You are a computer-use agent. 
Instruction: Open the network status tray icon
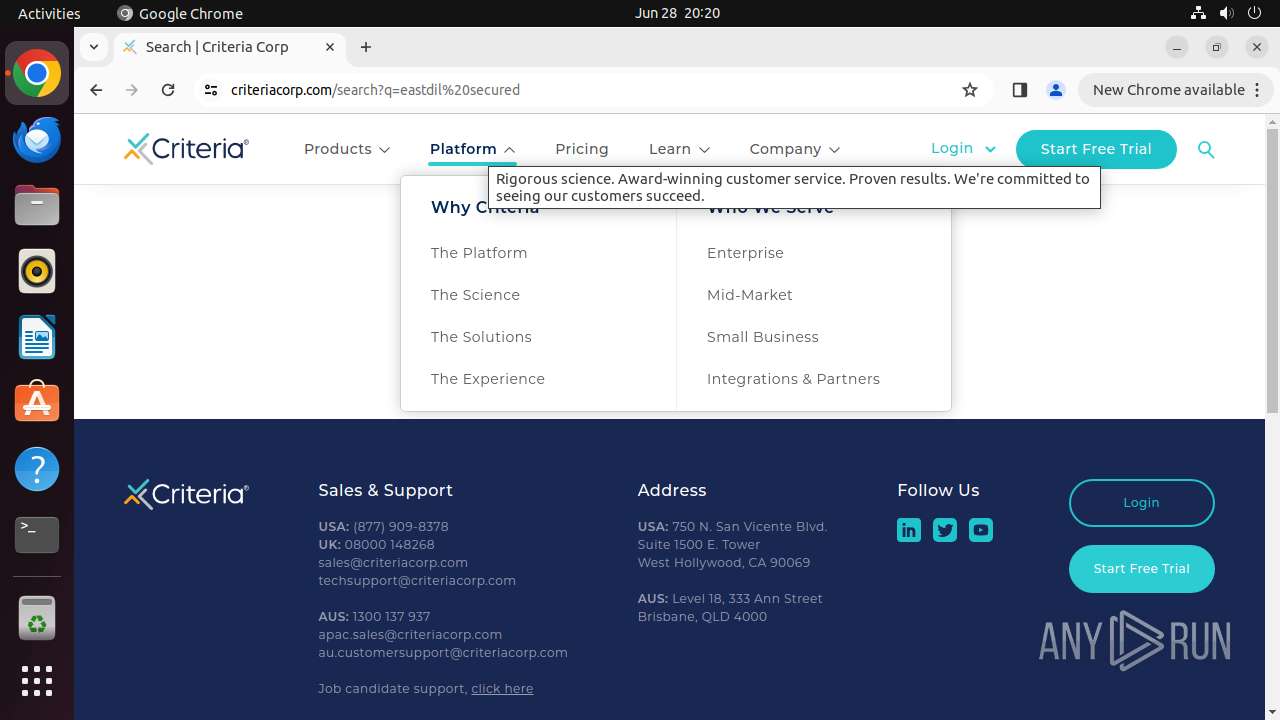[x=1198, y=13]
